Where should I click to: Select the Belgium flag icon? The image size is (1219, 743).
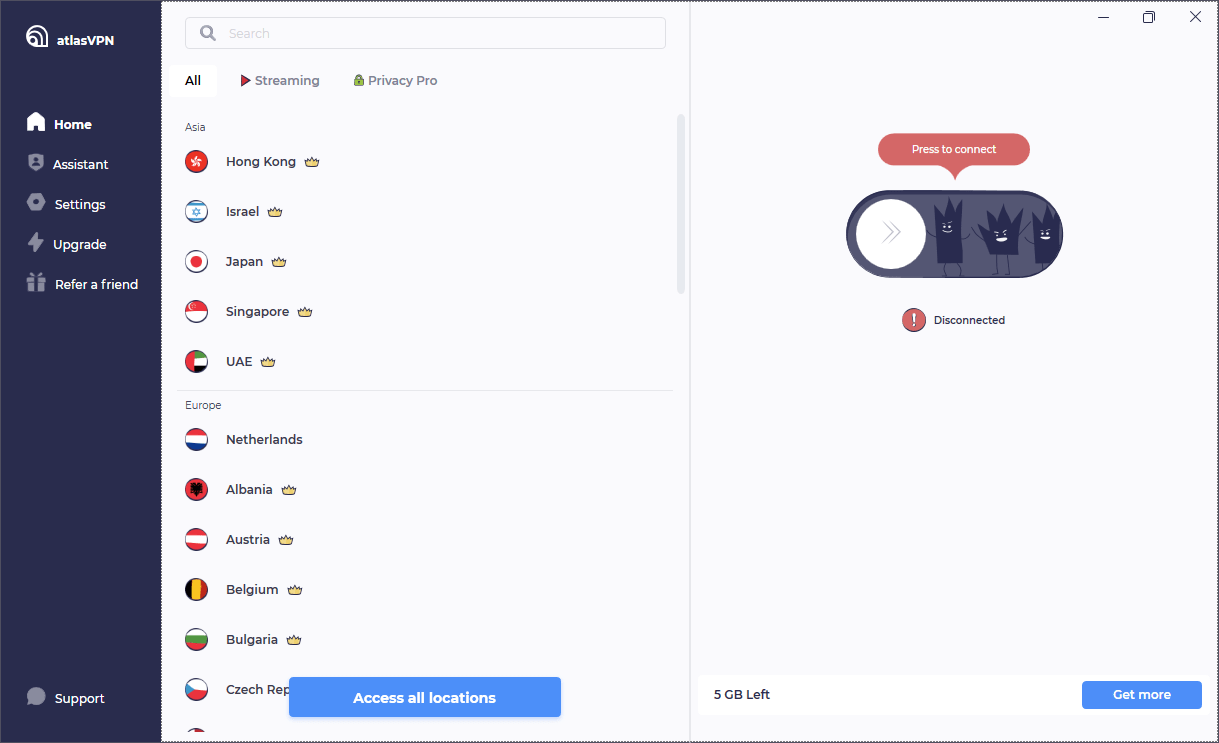tap(197, 589)
